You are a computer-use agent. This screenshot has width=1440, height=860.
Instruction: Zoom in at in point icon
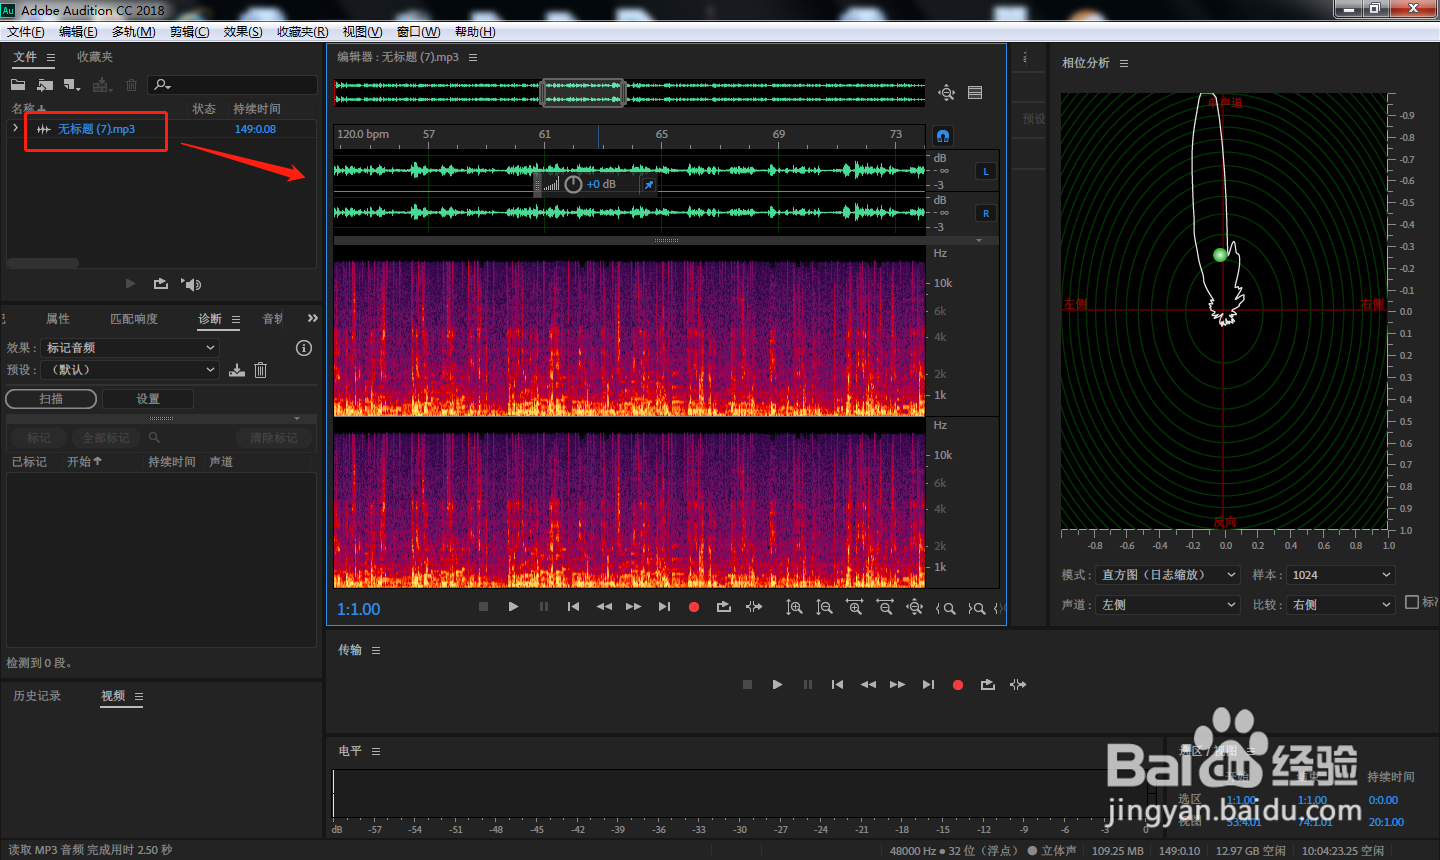tap(945, 608)
